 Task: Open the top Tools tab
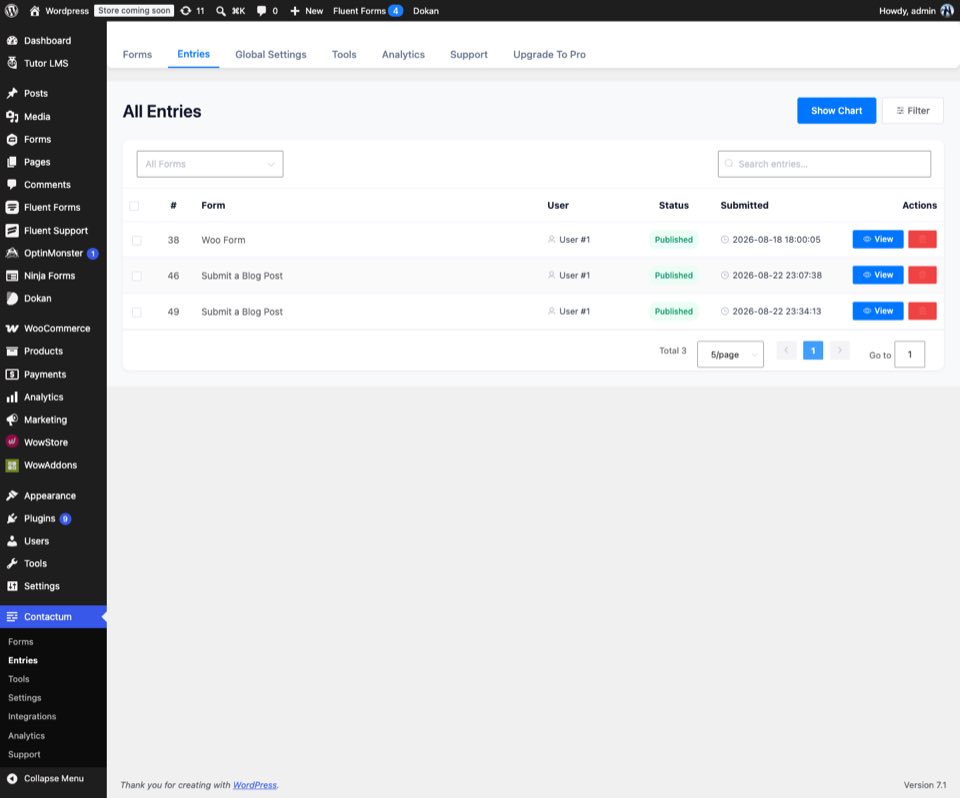[x=344, y=55]
